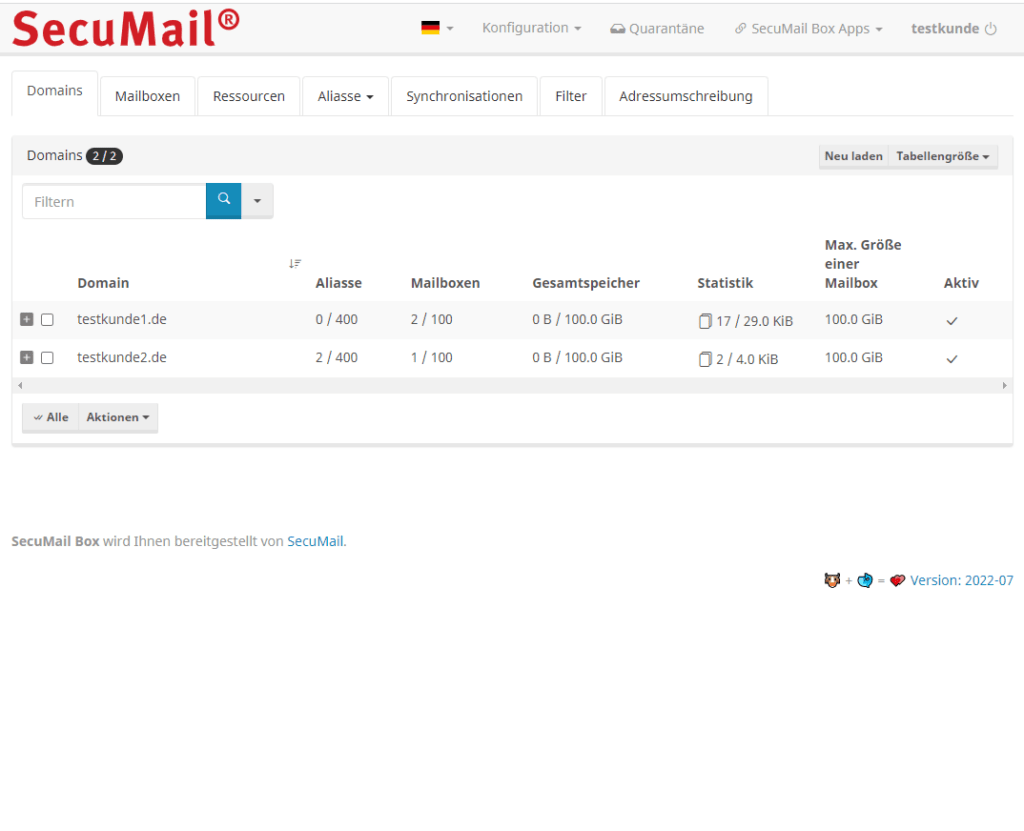
Task: Expand the testkunde1.de row details
Action: tap(26, 320)
